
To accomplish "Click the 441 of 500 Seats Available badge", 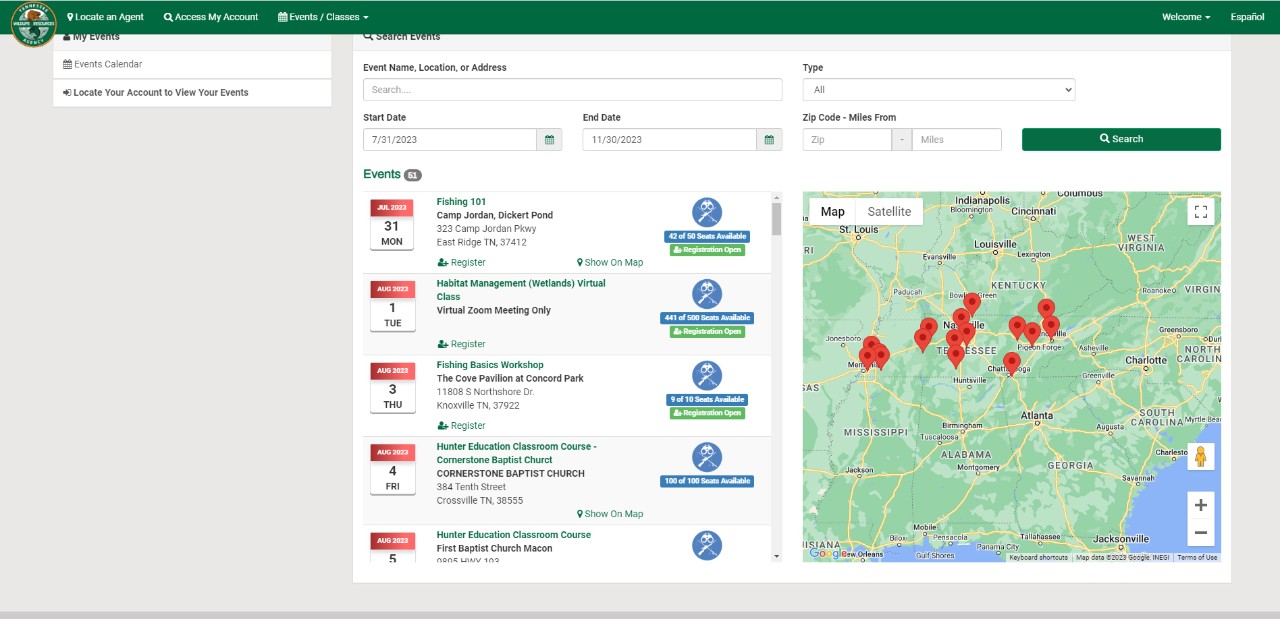I will pos(707,318).
